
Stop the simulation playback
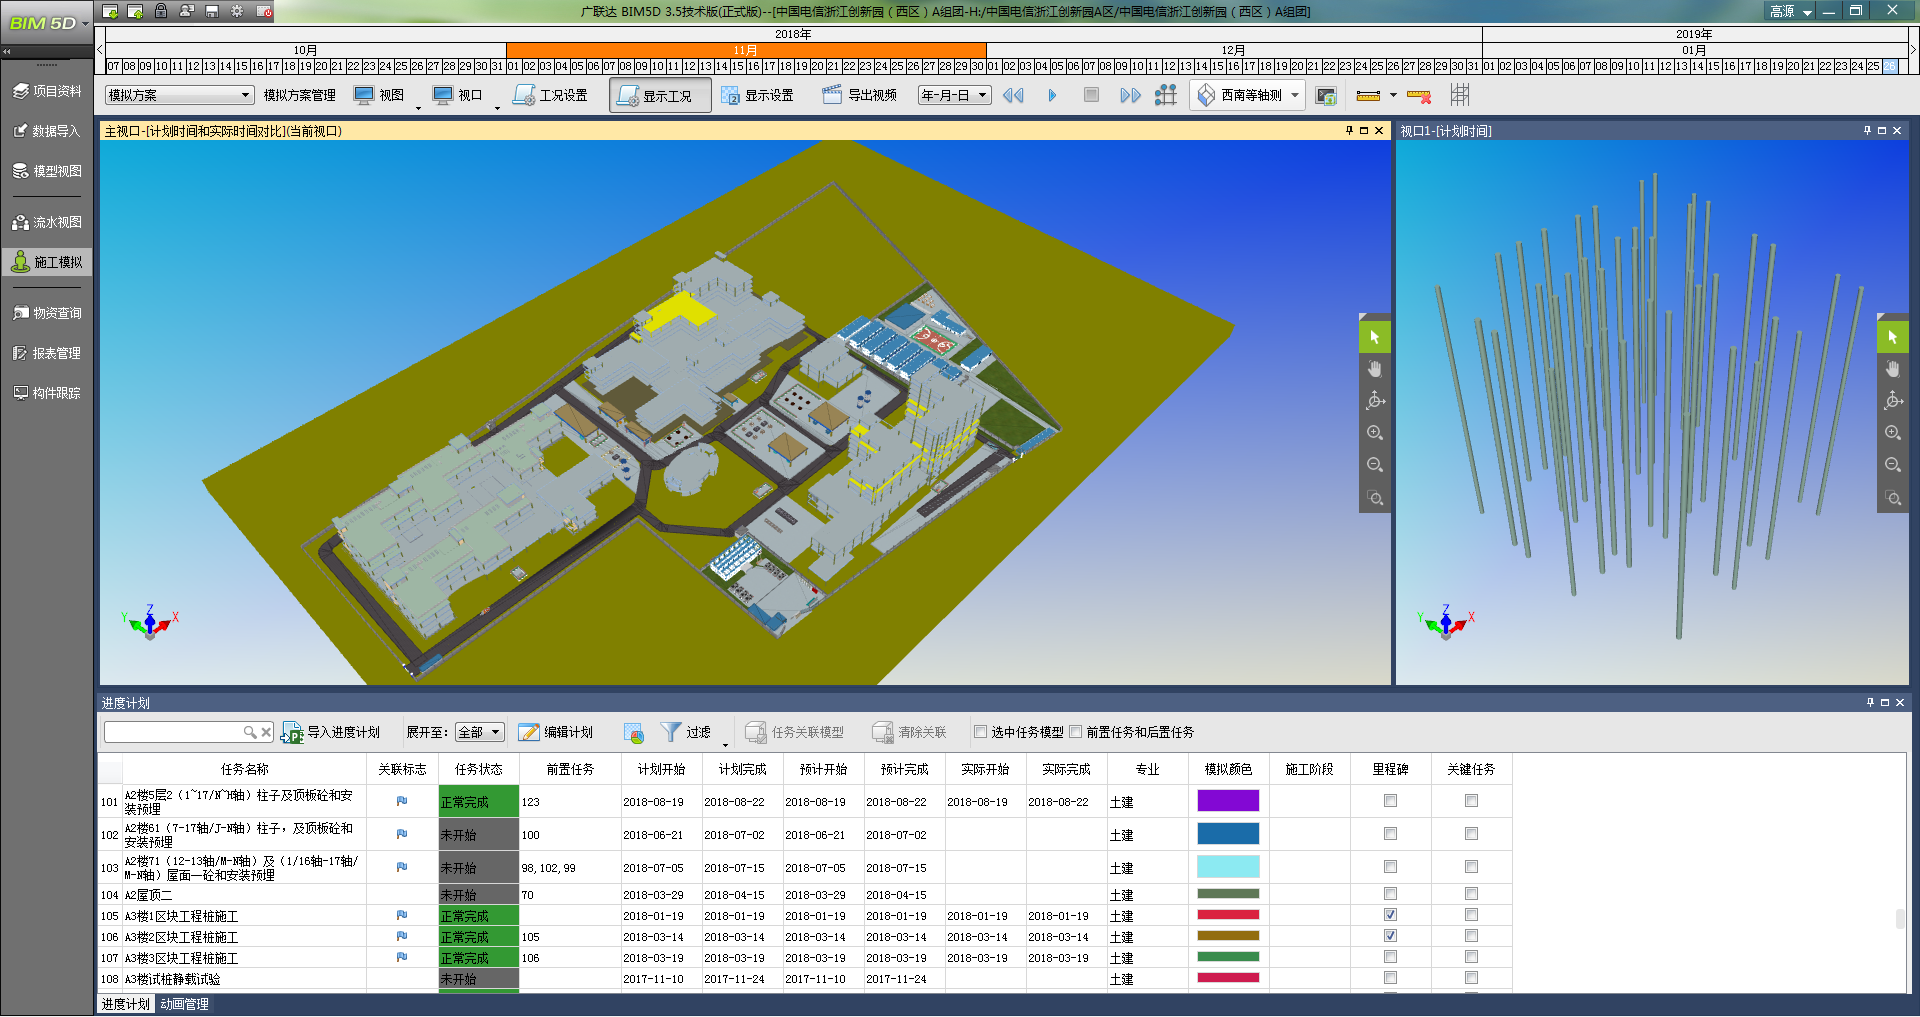(x=1091, y=95)
